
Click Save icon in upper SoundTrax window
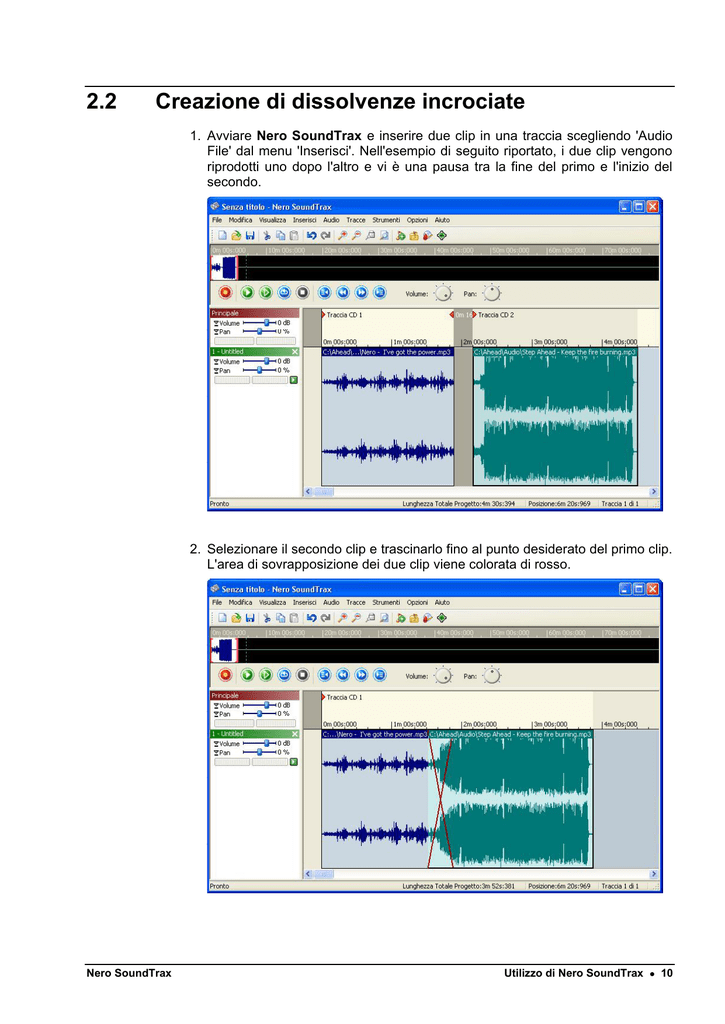250,236
